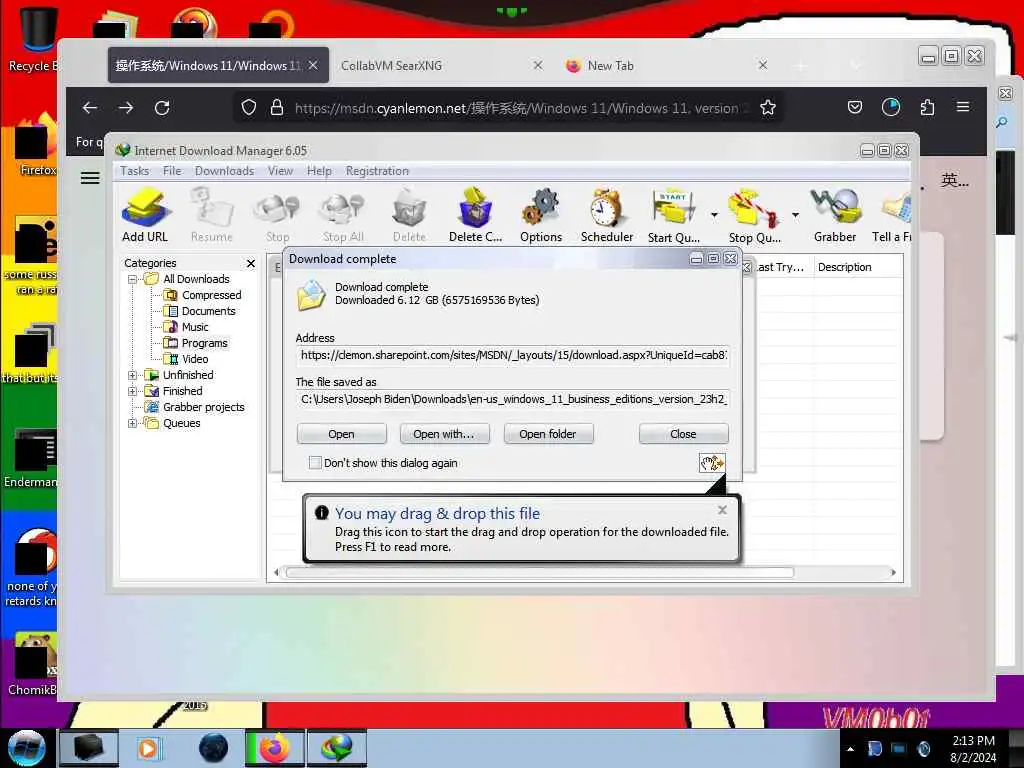Collapse the All Downloads tree node
The image size is (1024, 768).
coord(133,280)
